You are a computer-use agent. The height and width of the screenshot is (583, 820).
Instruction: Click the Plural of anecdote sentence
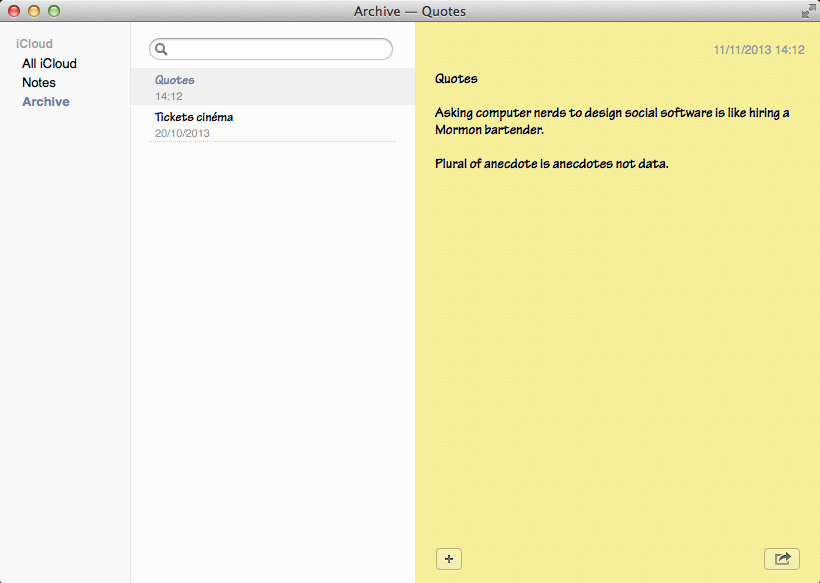click(551, 163)
